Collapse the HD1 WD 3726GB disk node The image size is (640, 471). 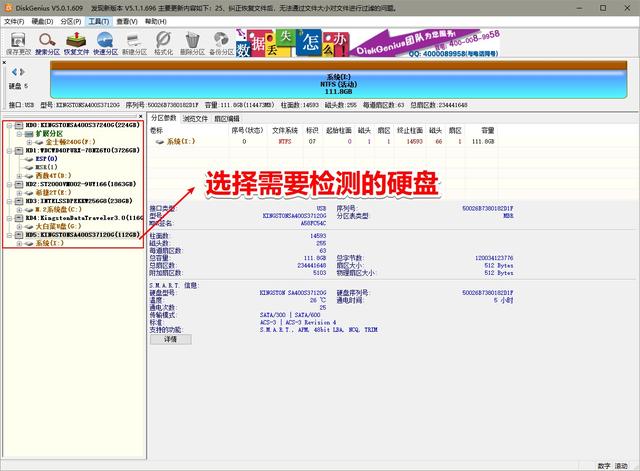pos(9,151)
